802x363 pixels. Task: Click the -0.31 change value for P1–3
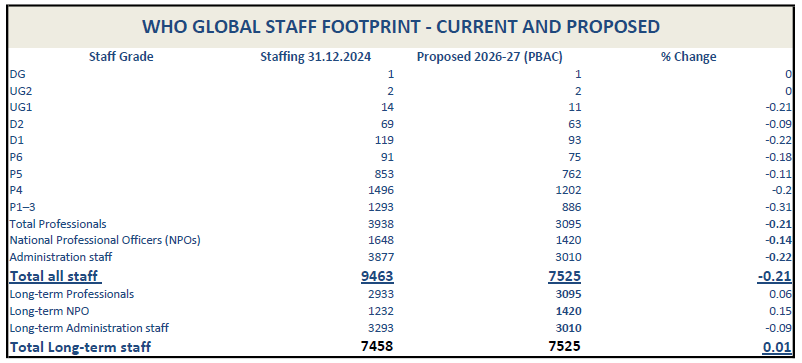tap(779, 207)
